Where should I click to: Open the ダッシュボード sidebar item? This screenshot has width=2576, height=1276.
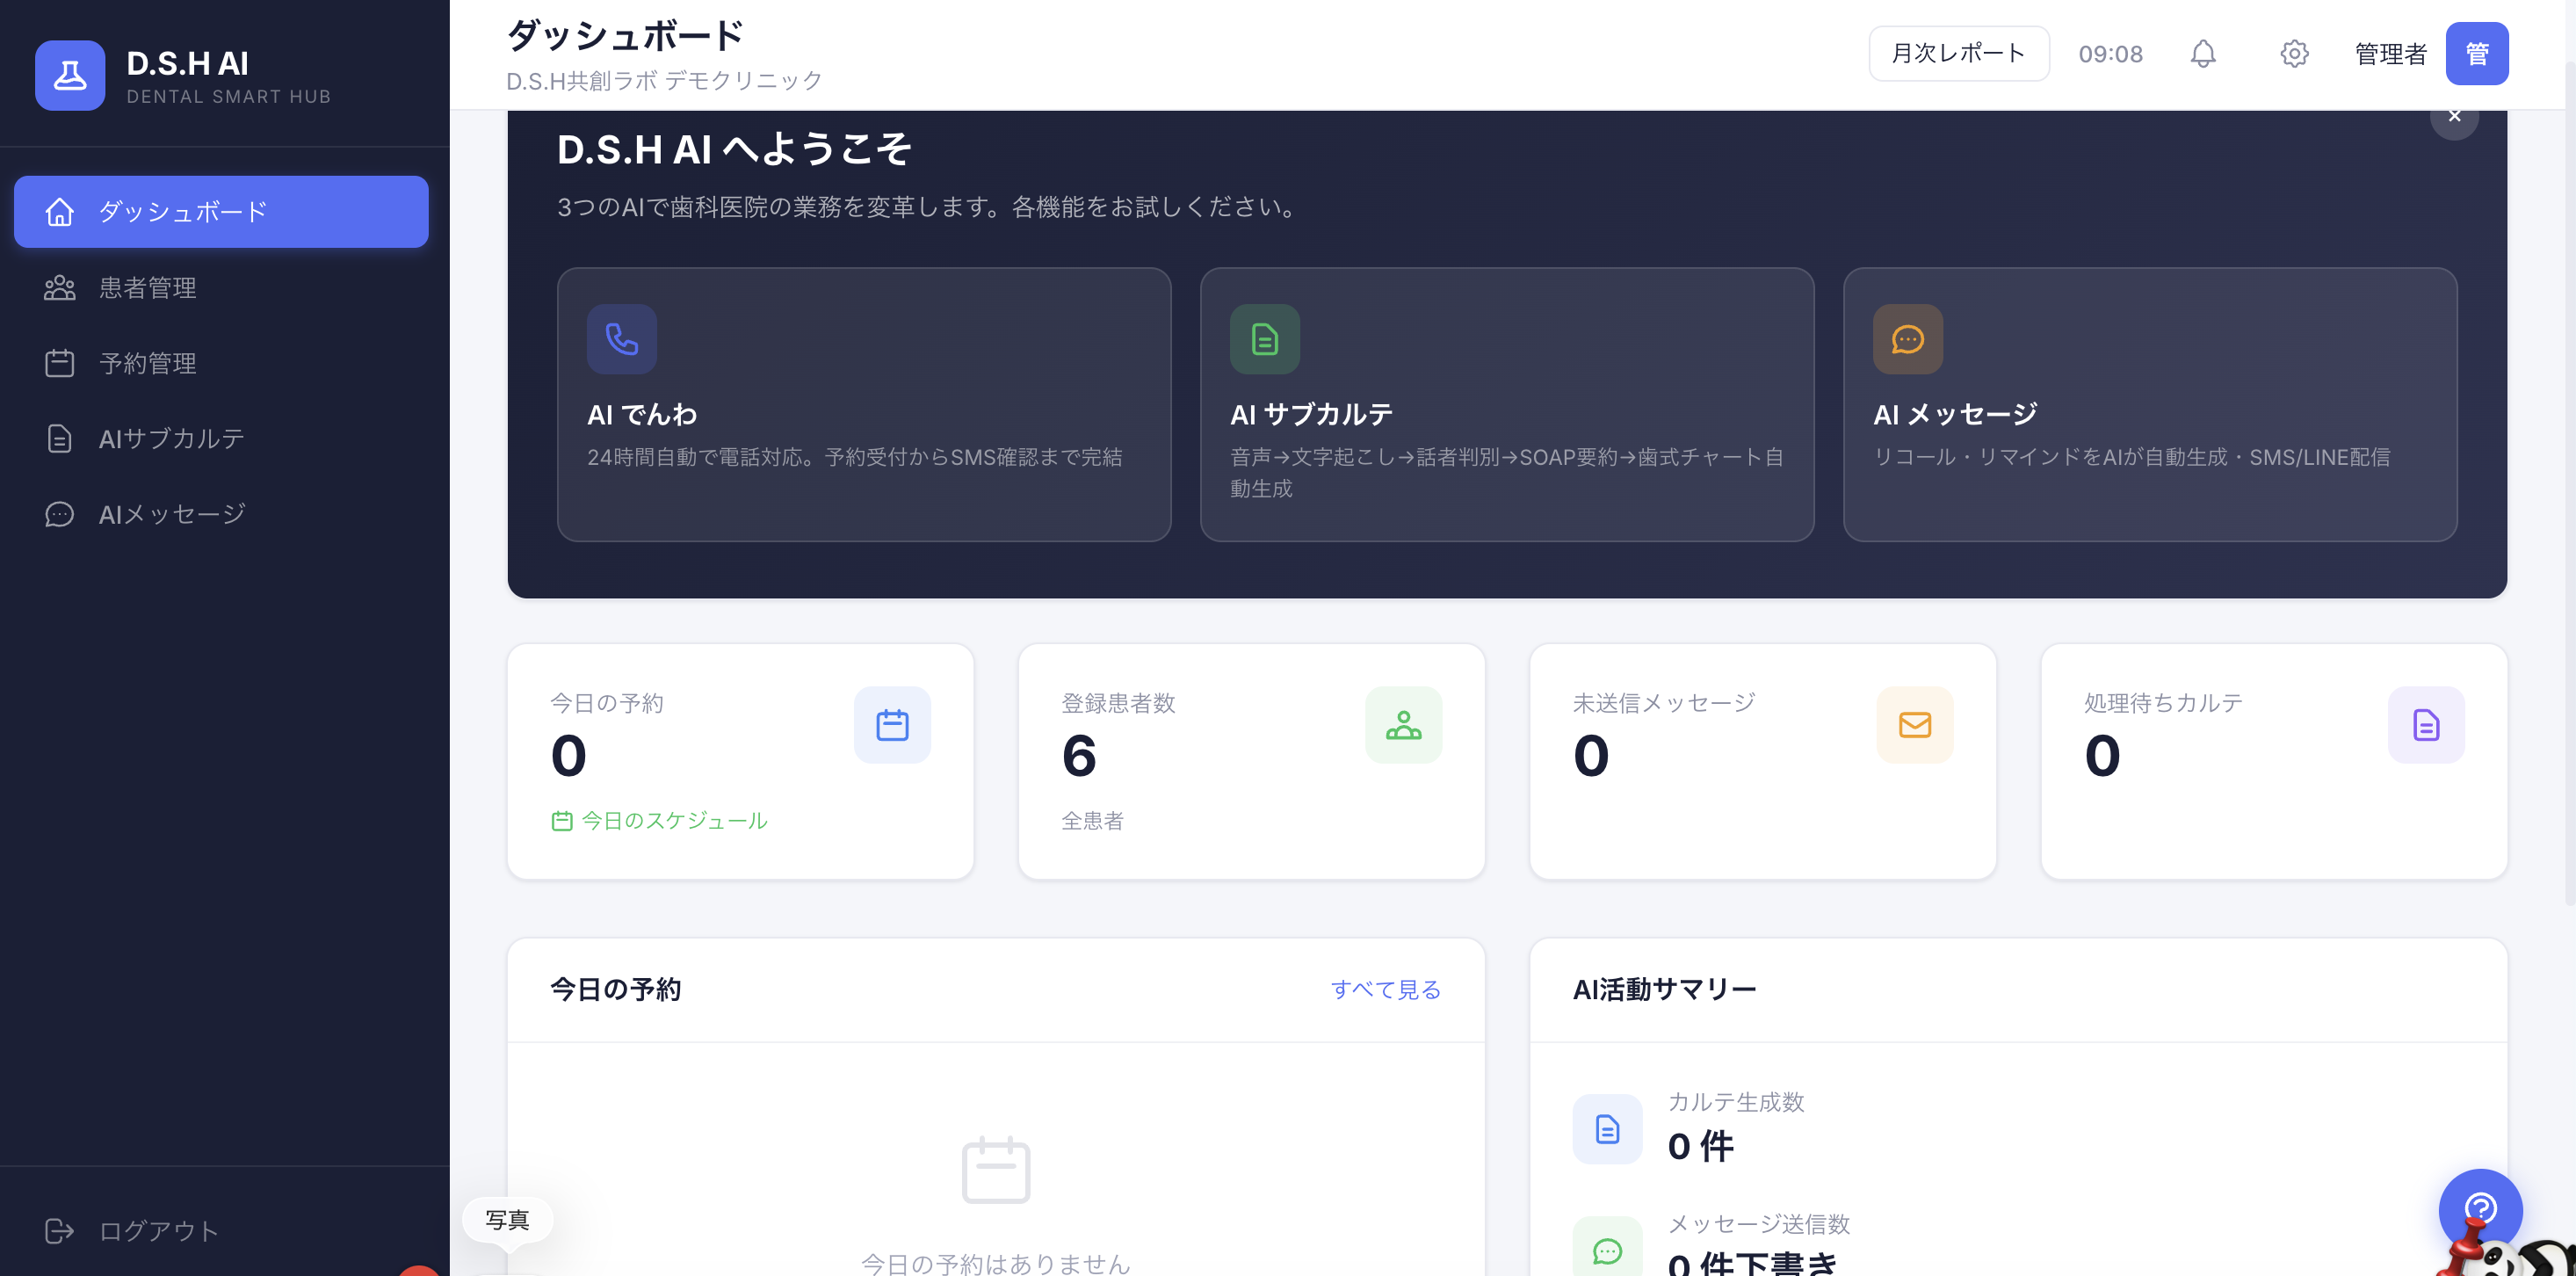pyautogui.click(x=221, y=212)
